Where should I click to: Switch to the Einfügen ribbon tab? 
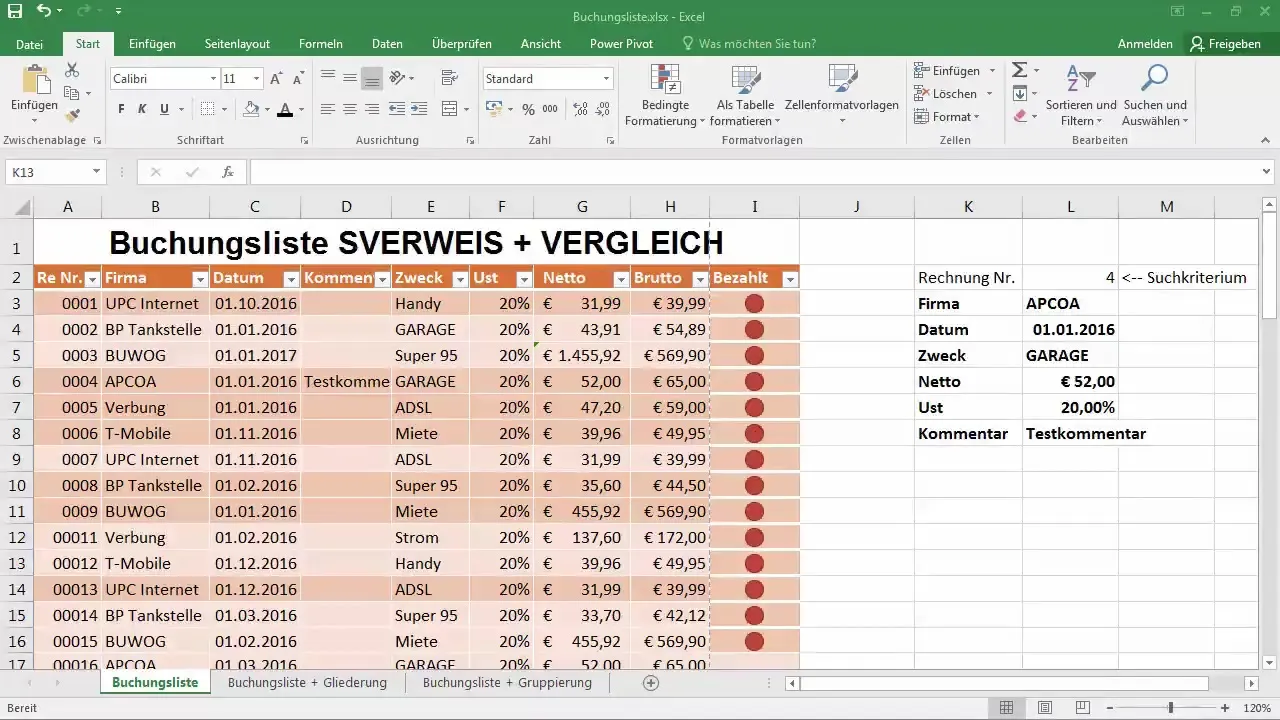tap(152, 44)
